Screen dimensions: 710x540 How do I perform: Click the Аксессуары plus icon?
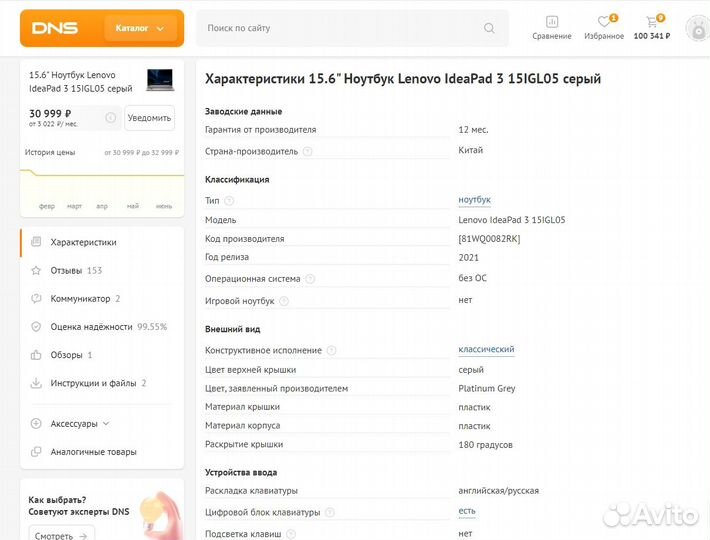36,424
